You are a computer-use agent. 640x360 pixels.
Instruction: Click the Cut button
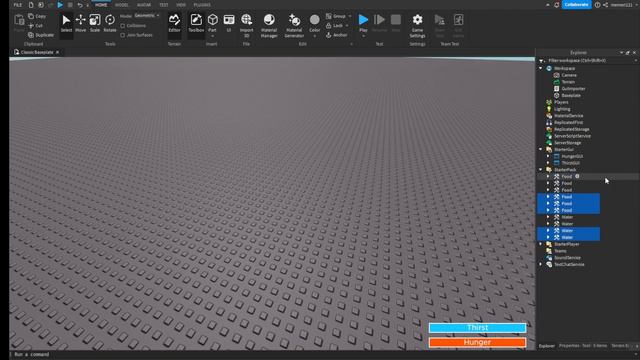click(x=36, y=25)
